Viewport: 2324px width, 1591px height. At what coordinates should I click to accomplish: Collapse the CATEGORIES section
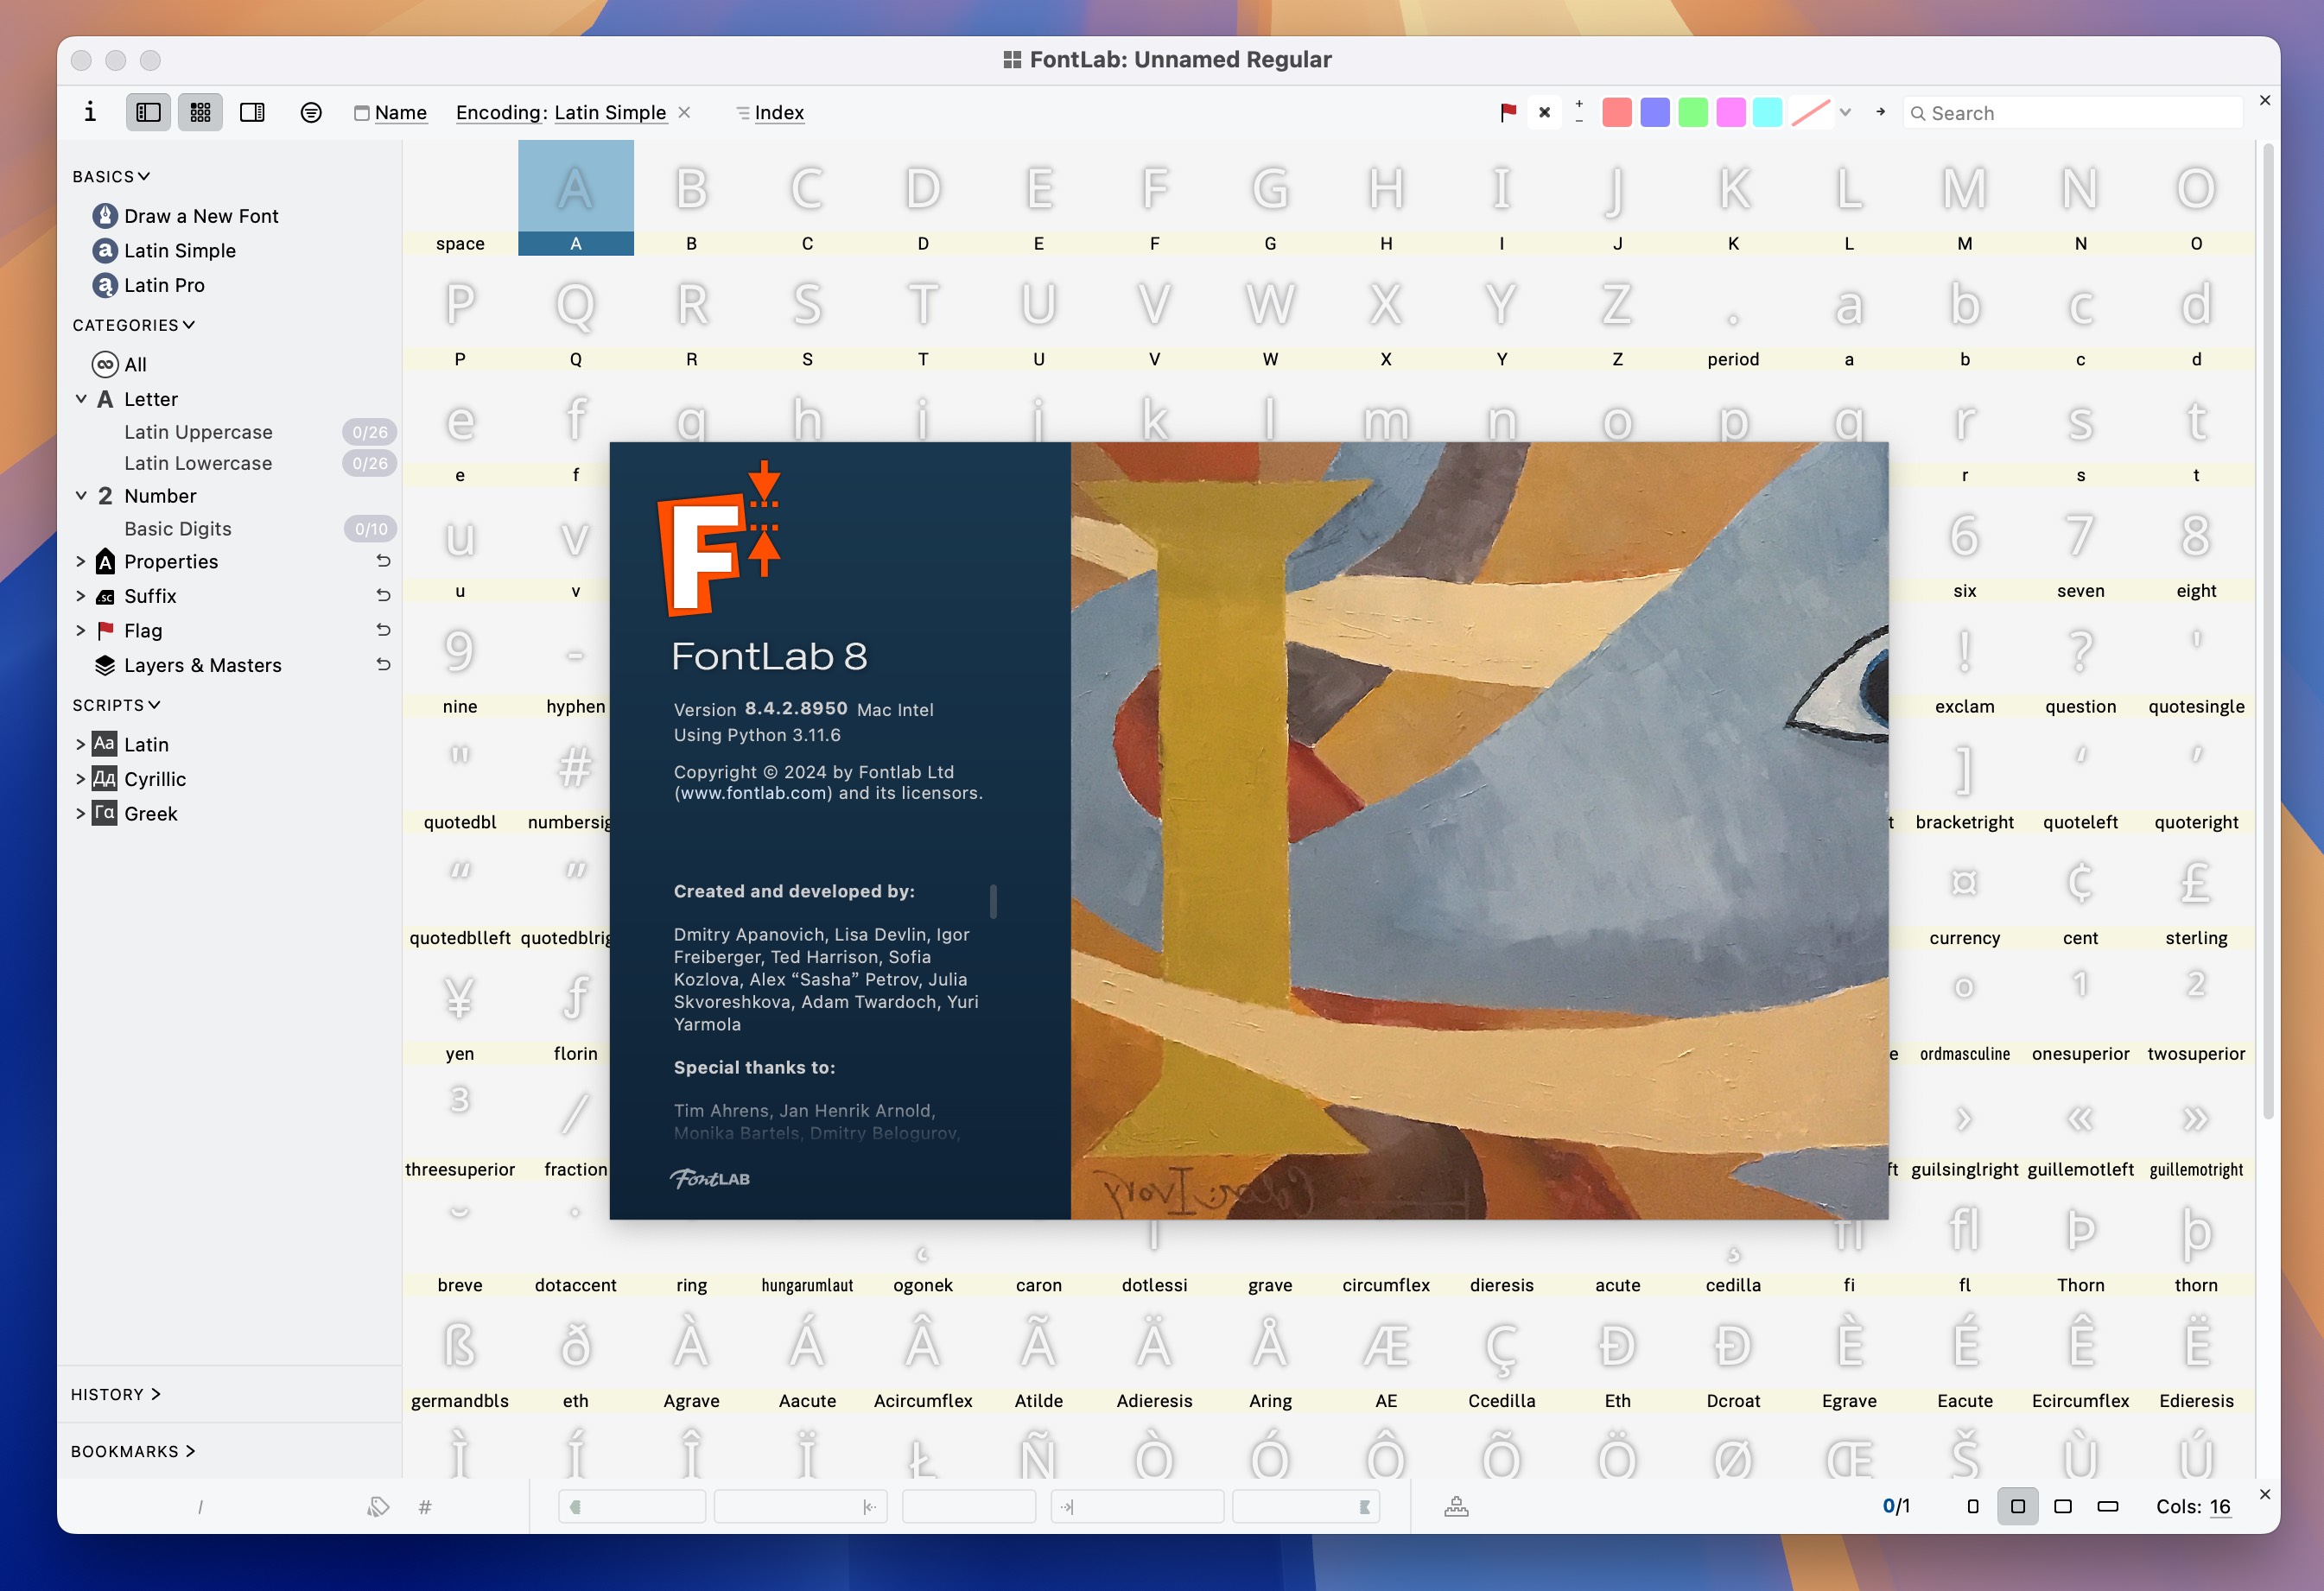point(134,326)
